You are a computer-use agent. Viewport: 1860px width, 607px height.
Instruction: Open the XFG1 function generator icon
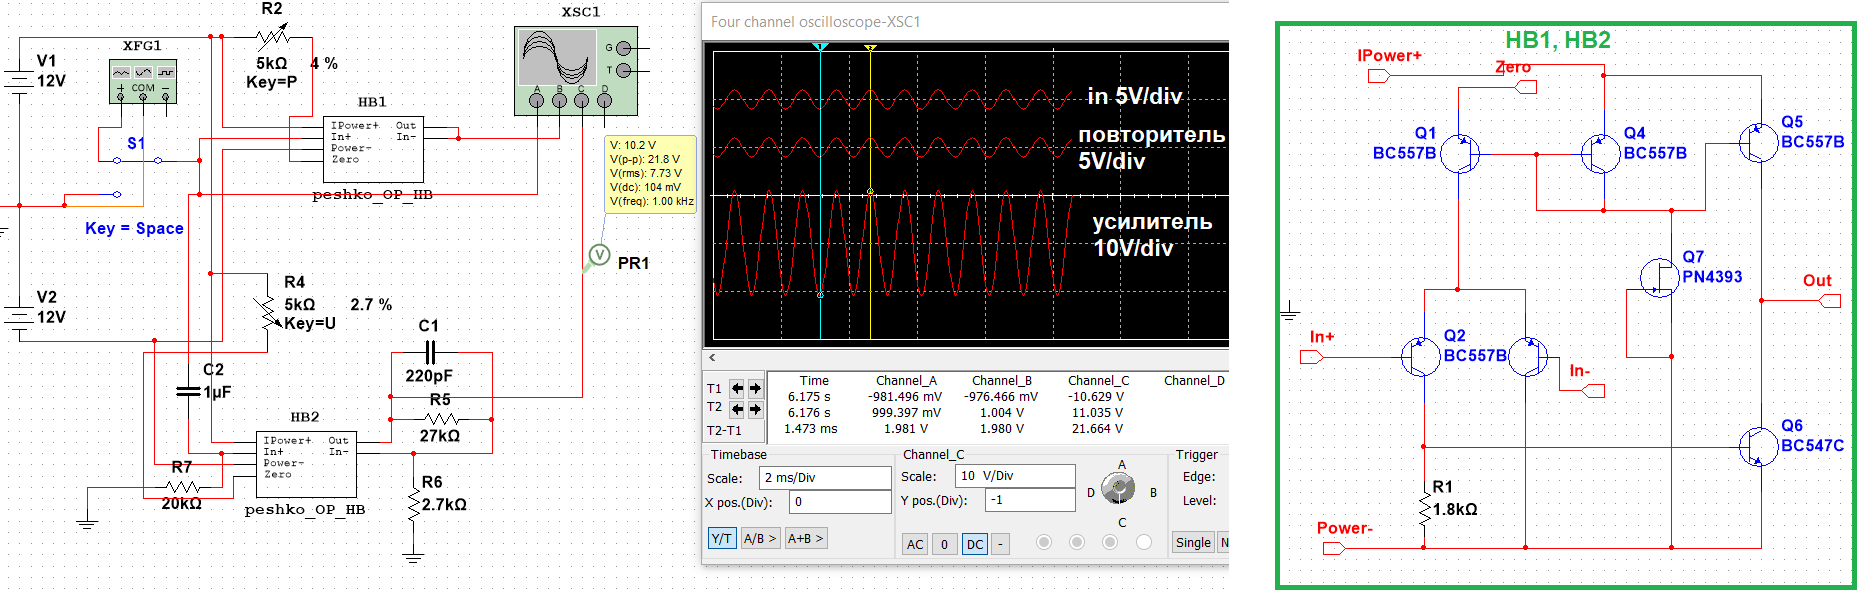point(142,80)
